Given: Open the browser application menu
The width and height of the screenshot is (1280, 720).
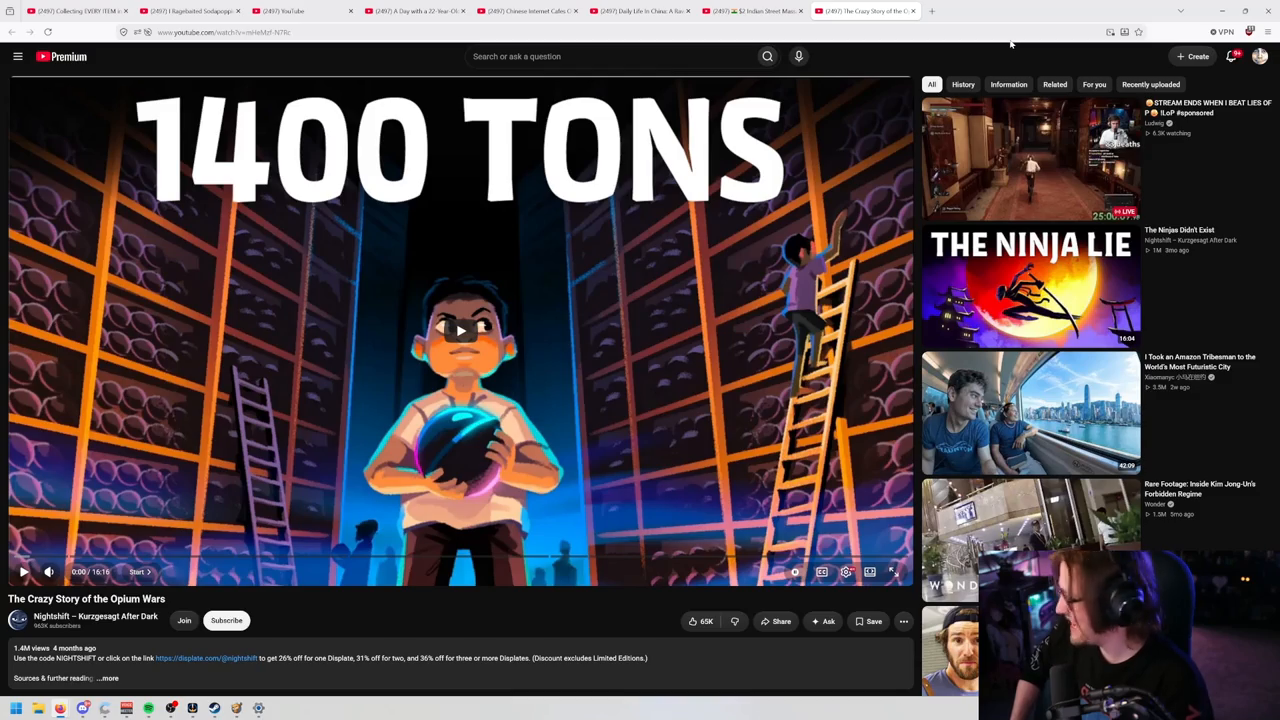Looking at the screenshot, I should (x=1268, y=32).
